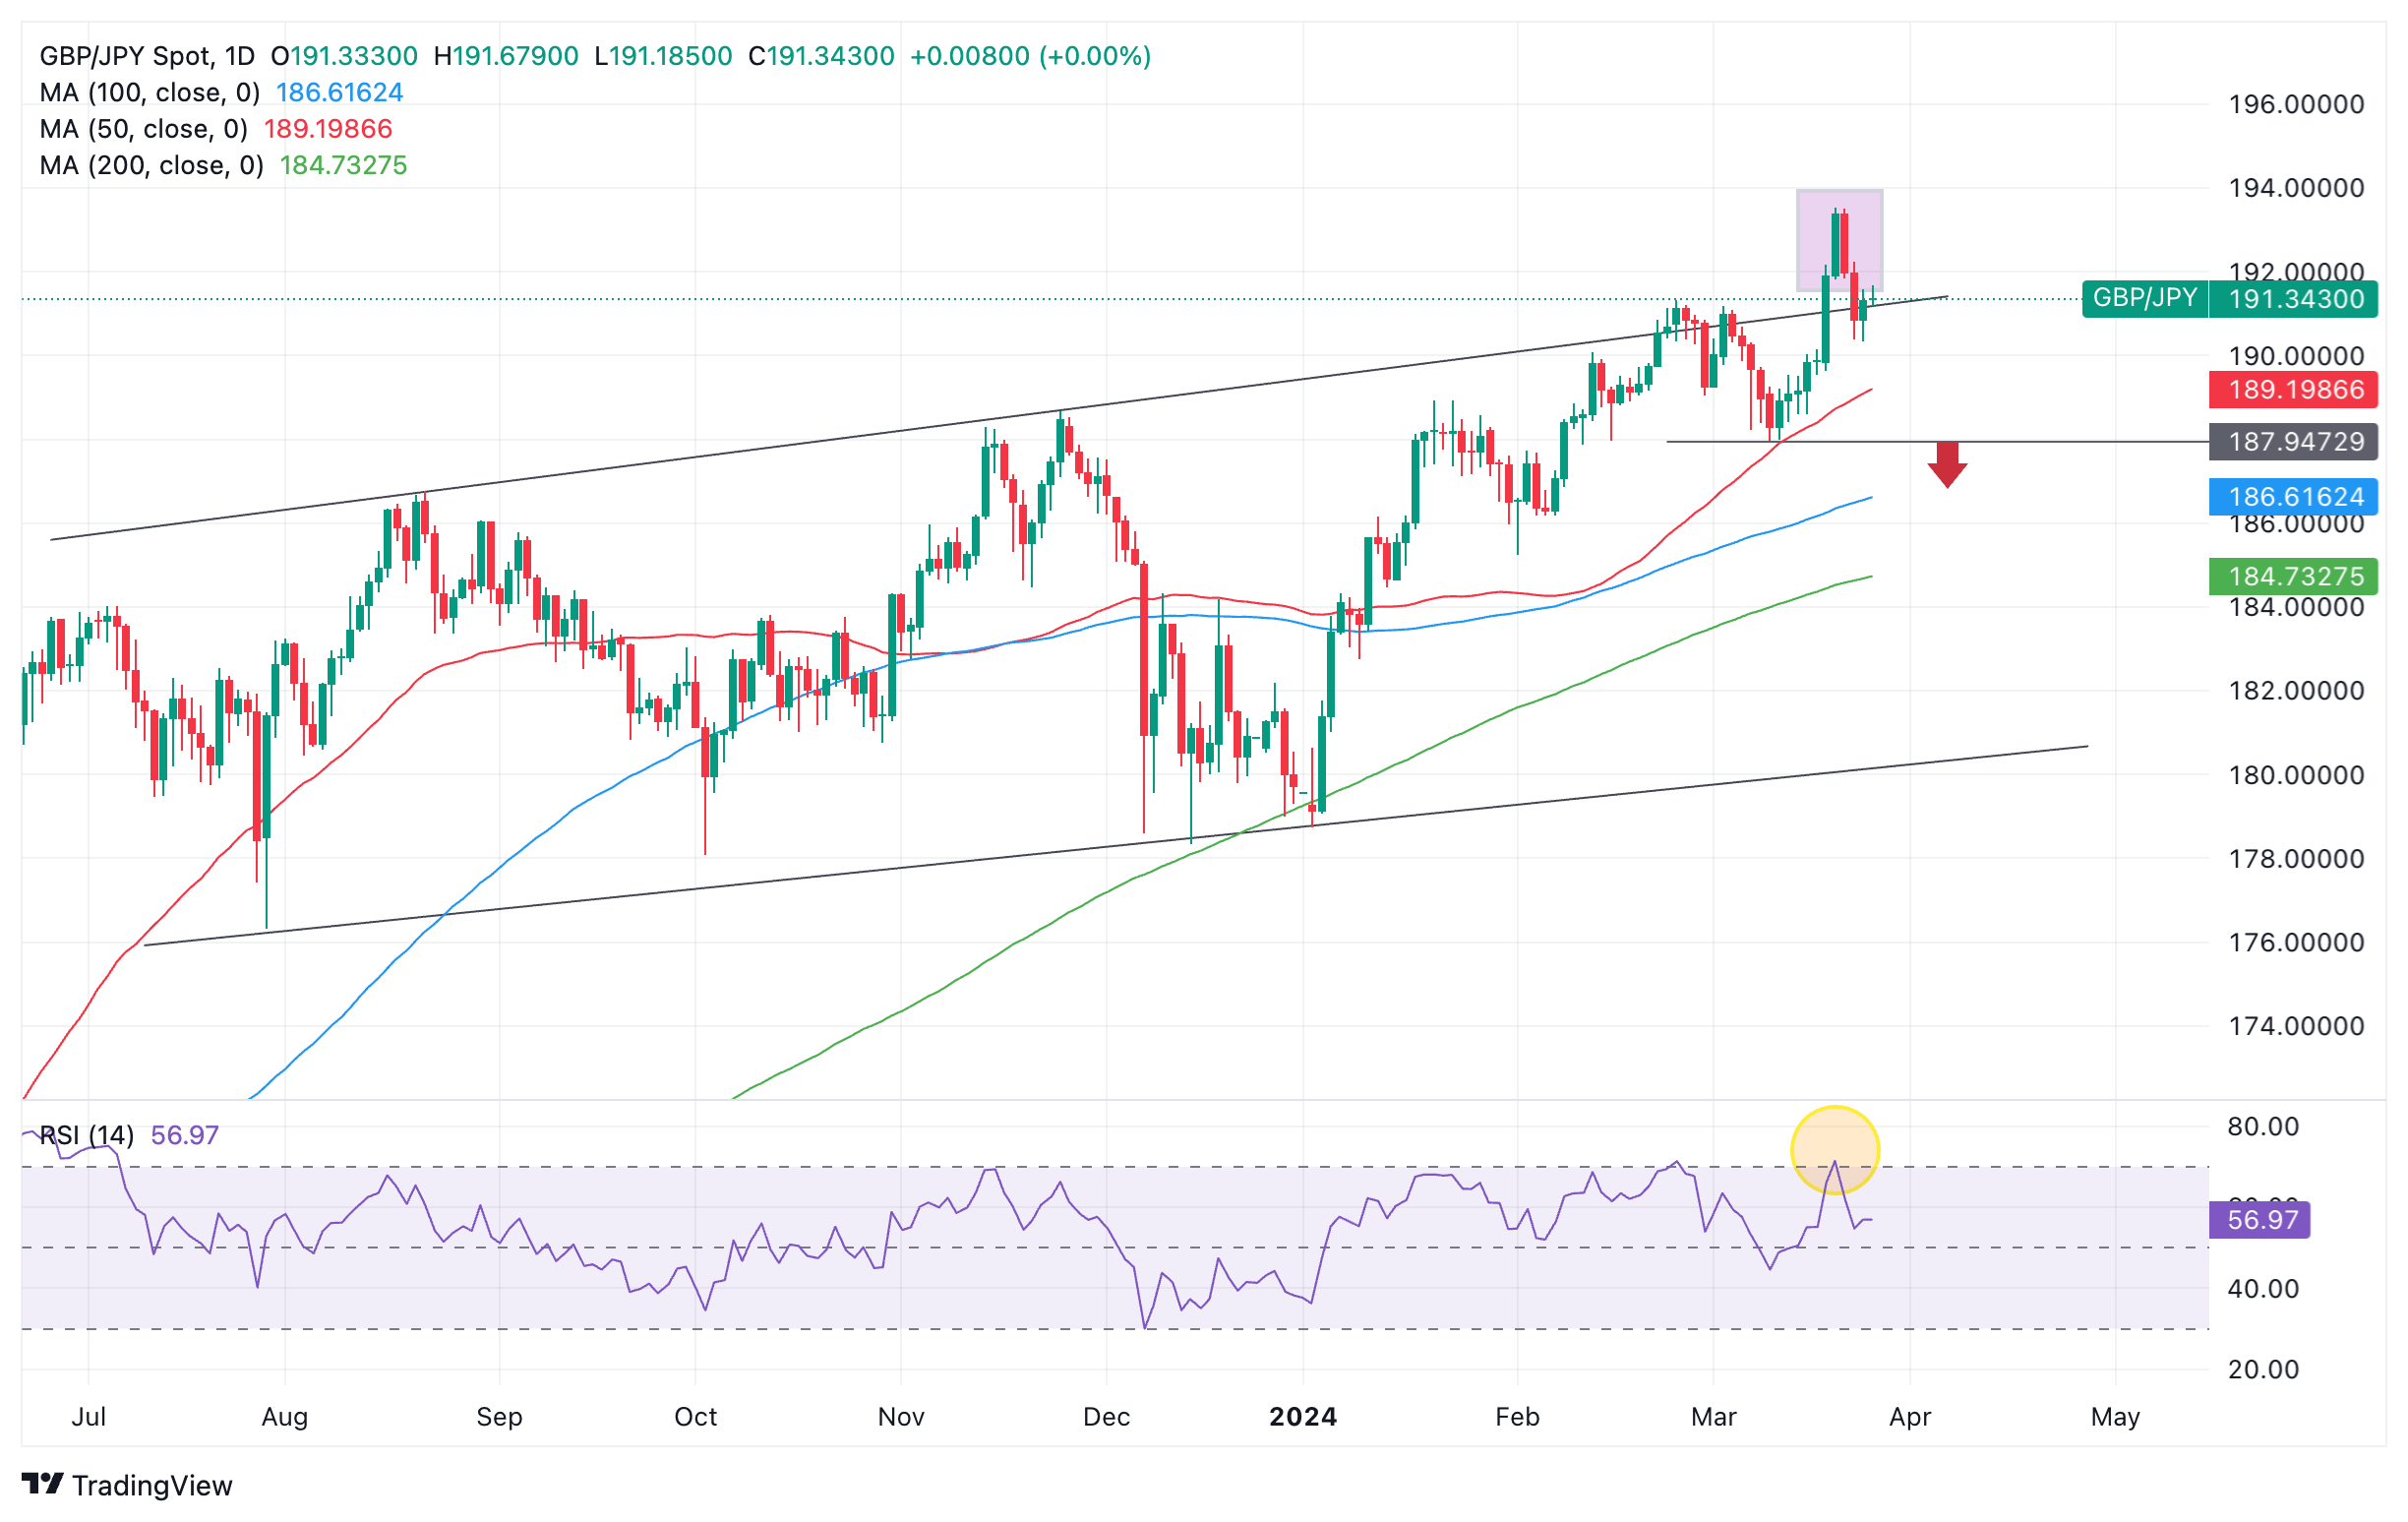Click the RSI (14) indicator label
The width and height of the screenshot is (2408, 1522).
(x=86, y=1135)
